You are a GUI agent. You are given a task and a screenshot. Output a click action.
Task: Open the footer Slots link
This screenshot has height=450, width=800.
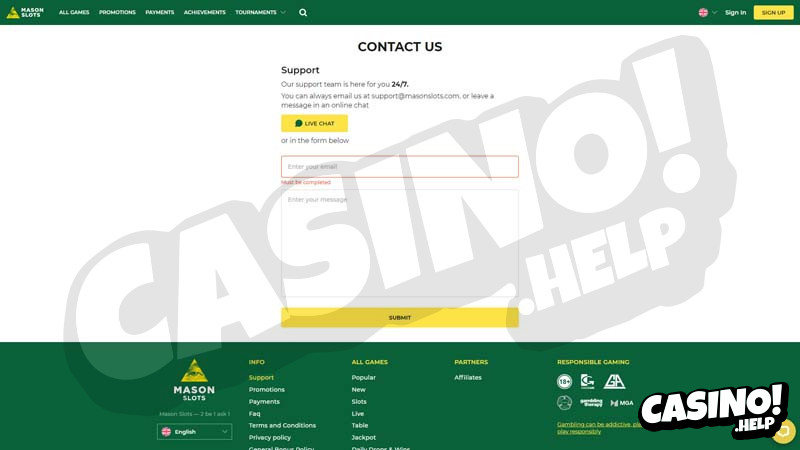pos(359,402)
